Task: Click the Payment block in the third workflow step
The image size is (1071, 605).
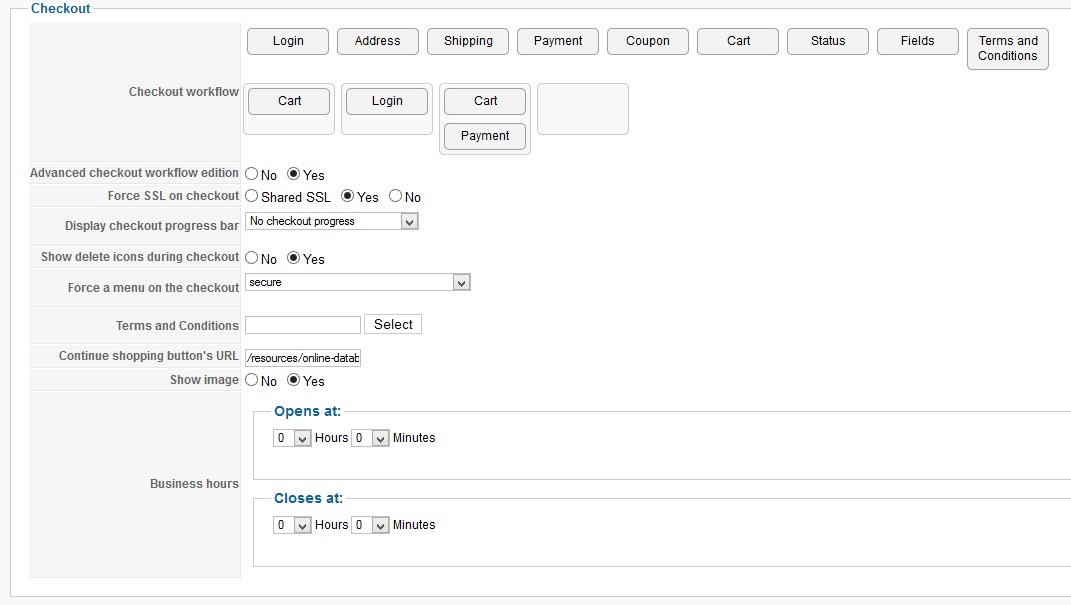Action: (x=485, y=136)
